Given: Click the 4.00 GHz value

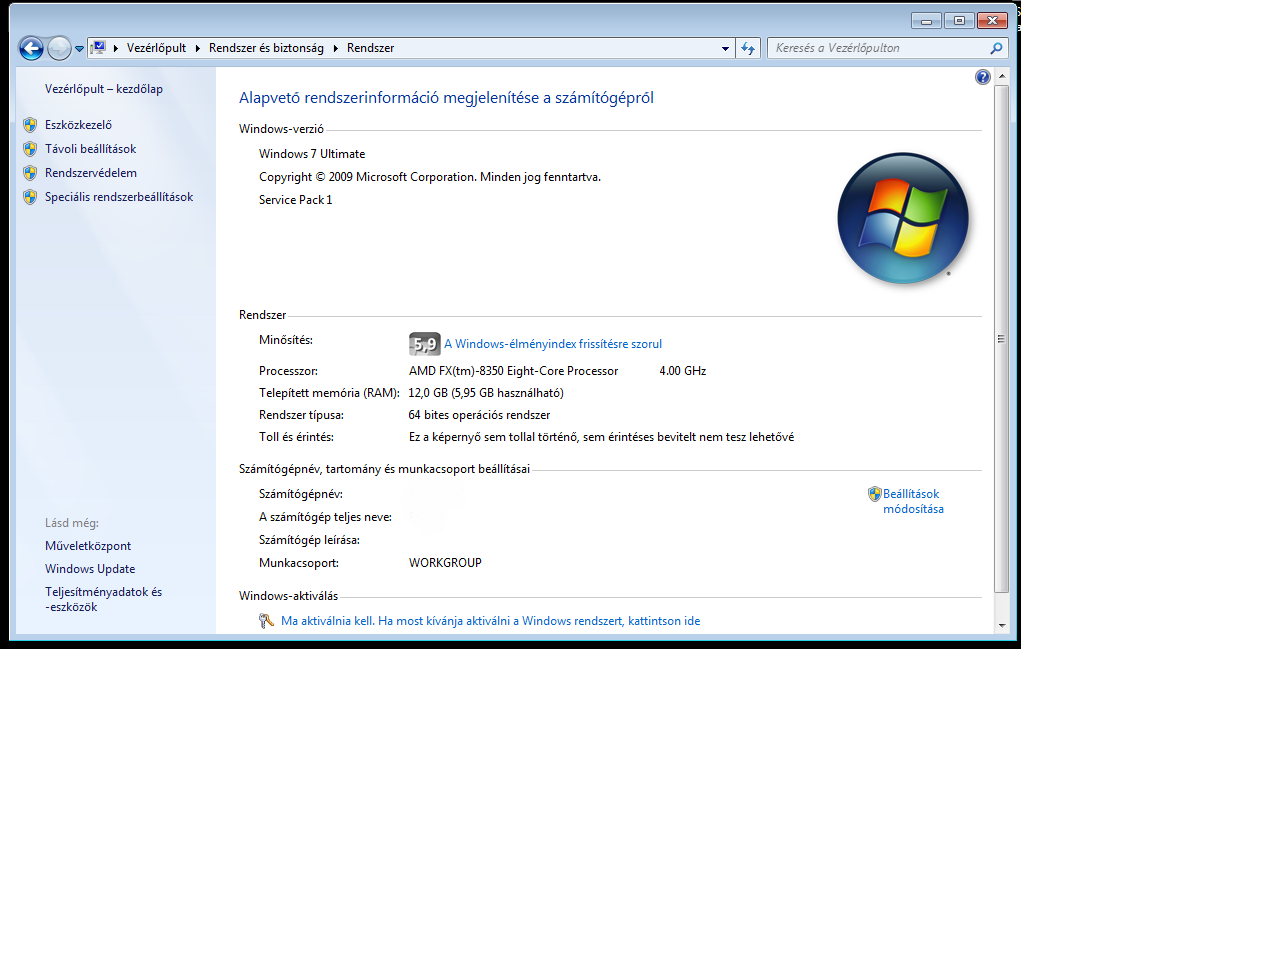Looking at the screenshot, I should pos(683,371).
